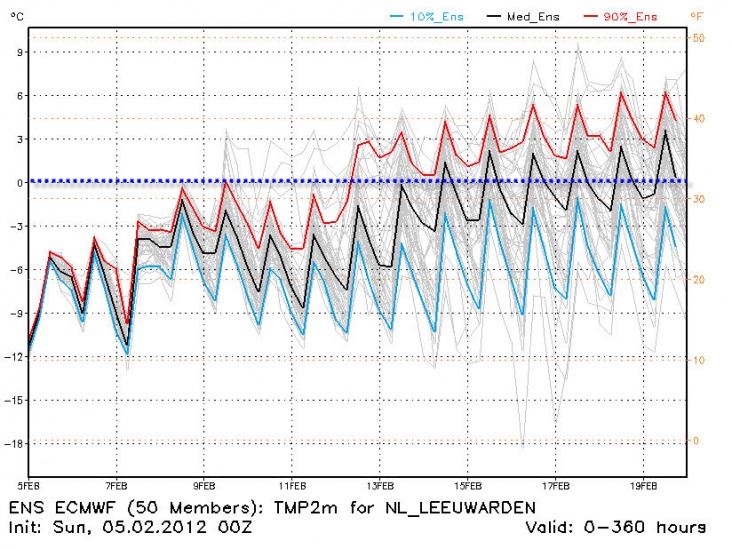Click the 0 value on Celsius axis

pos(20,183)
